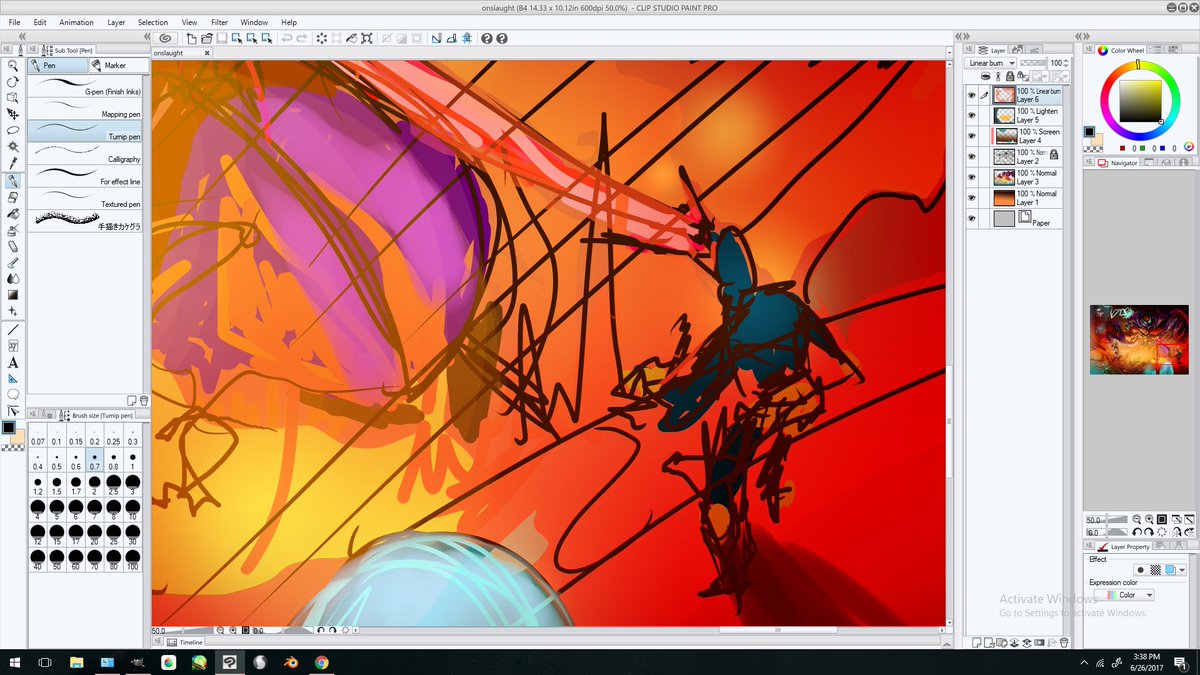Select the G-pen (Finish Inks) sub tool
The width and height of the screenshot is (1200, 675).
point(85,85)
